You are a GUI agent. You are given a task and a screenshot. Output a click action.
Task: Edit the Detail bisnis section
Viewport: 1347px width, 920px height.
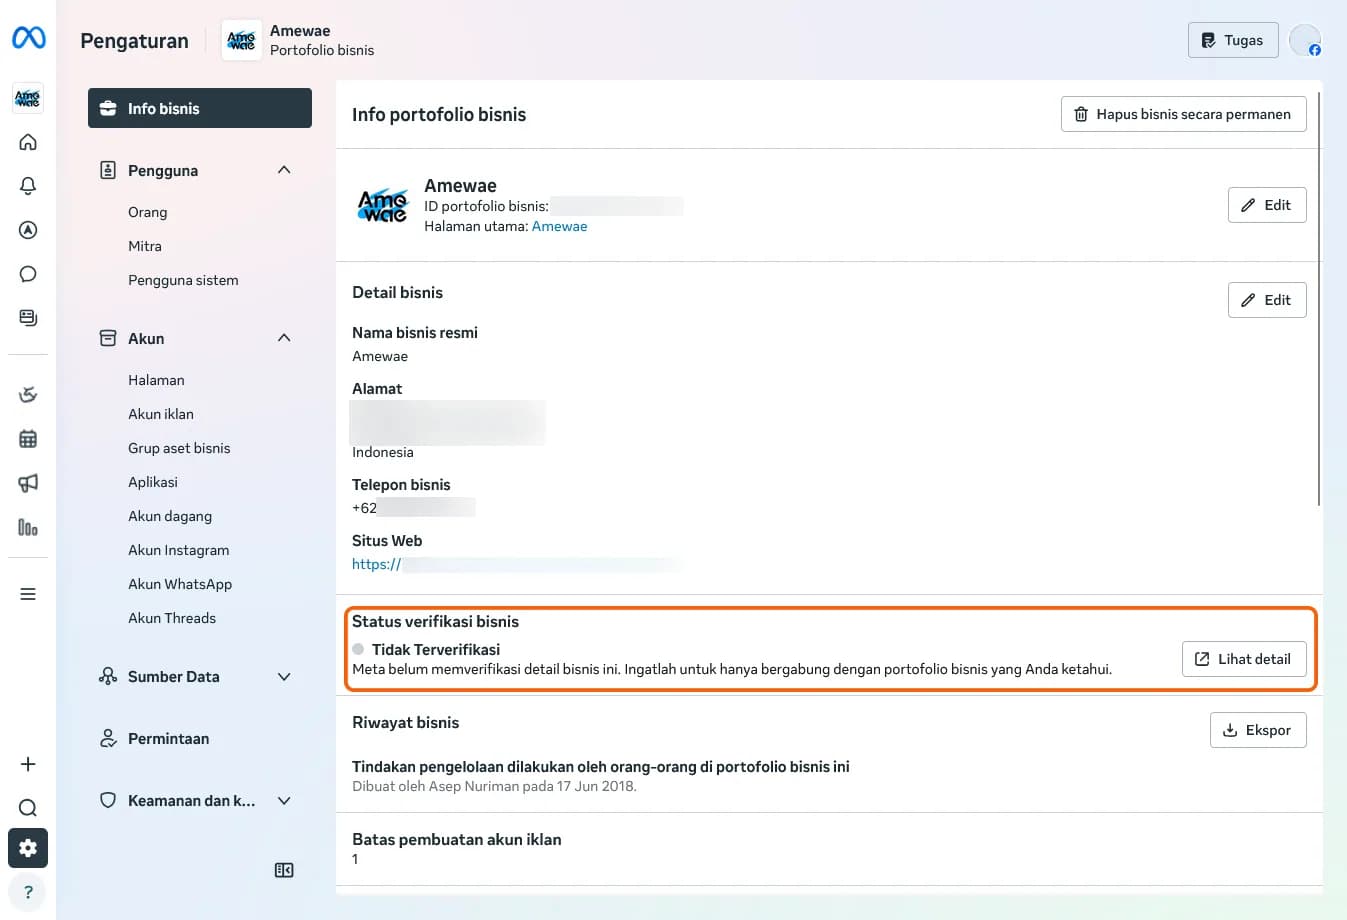(x=1267, y=300)
